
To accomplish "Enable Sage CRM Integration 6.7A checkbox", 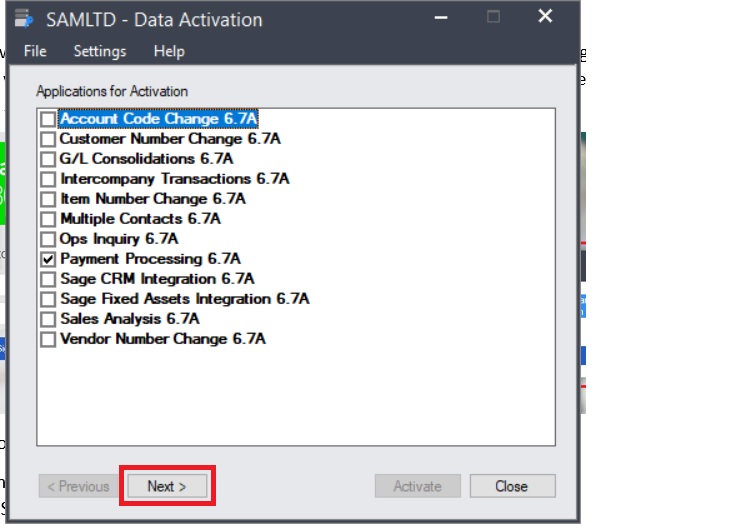I will pyautogui.click(x=48, y=279).
